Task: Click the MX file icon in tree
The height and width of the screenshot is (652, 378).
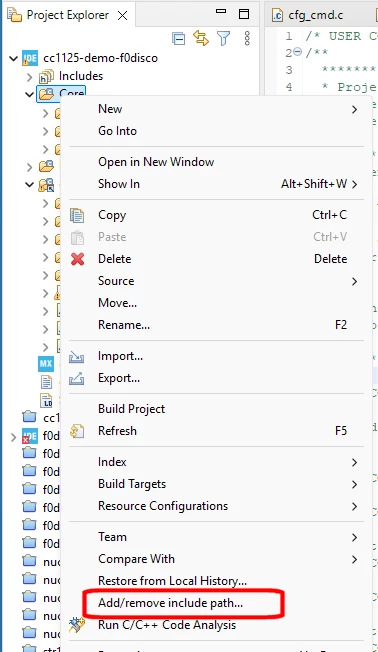Action: tap(46, 364)
